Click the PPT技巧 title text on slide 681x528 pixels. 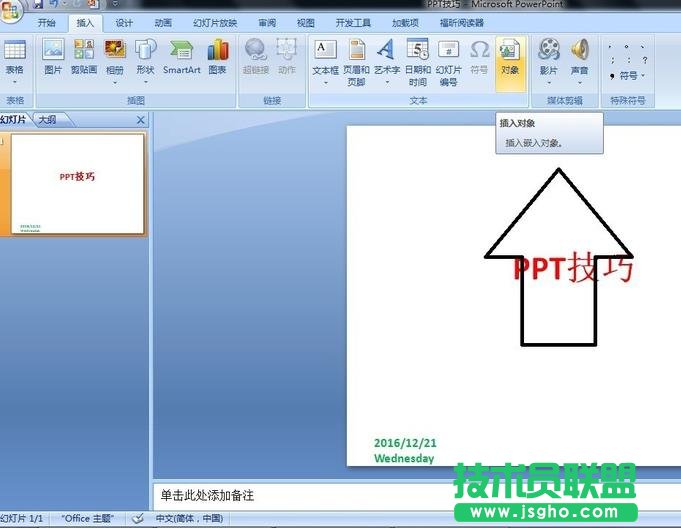coord(573,268)
